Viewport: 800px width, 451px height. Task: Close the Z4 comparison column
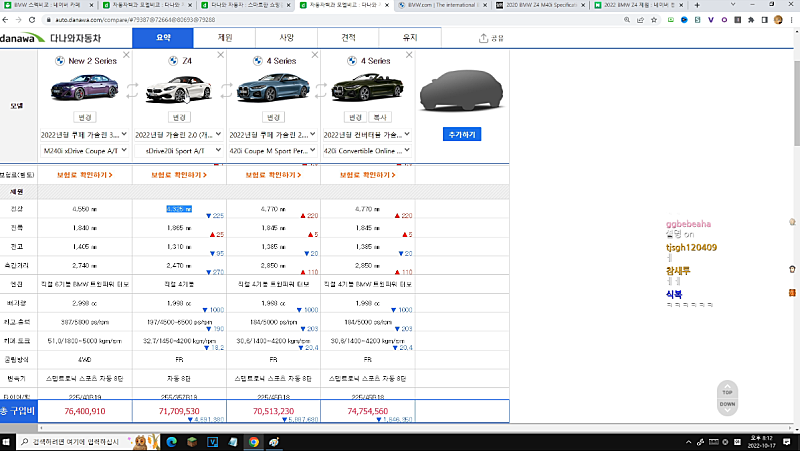pos(220,56)
